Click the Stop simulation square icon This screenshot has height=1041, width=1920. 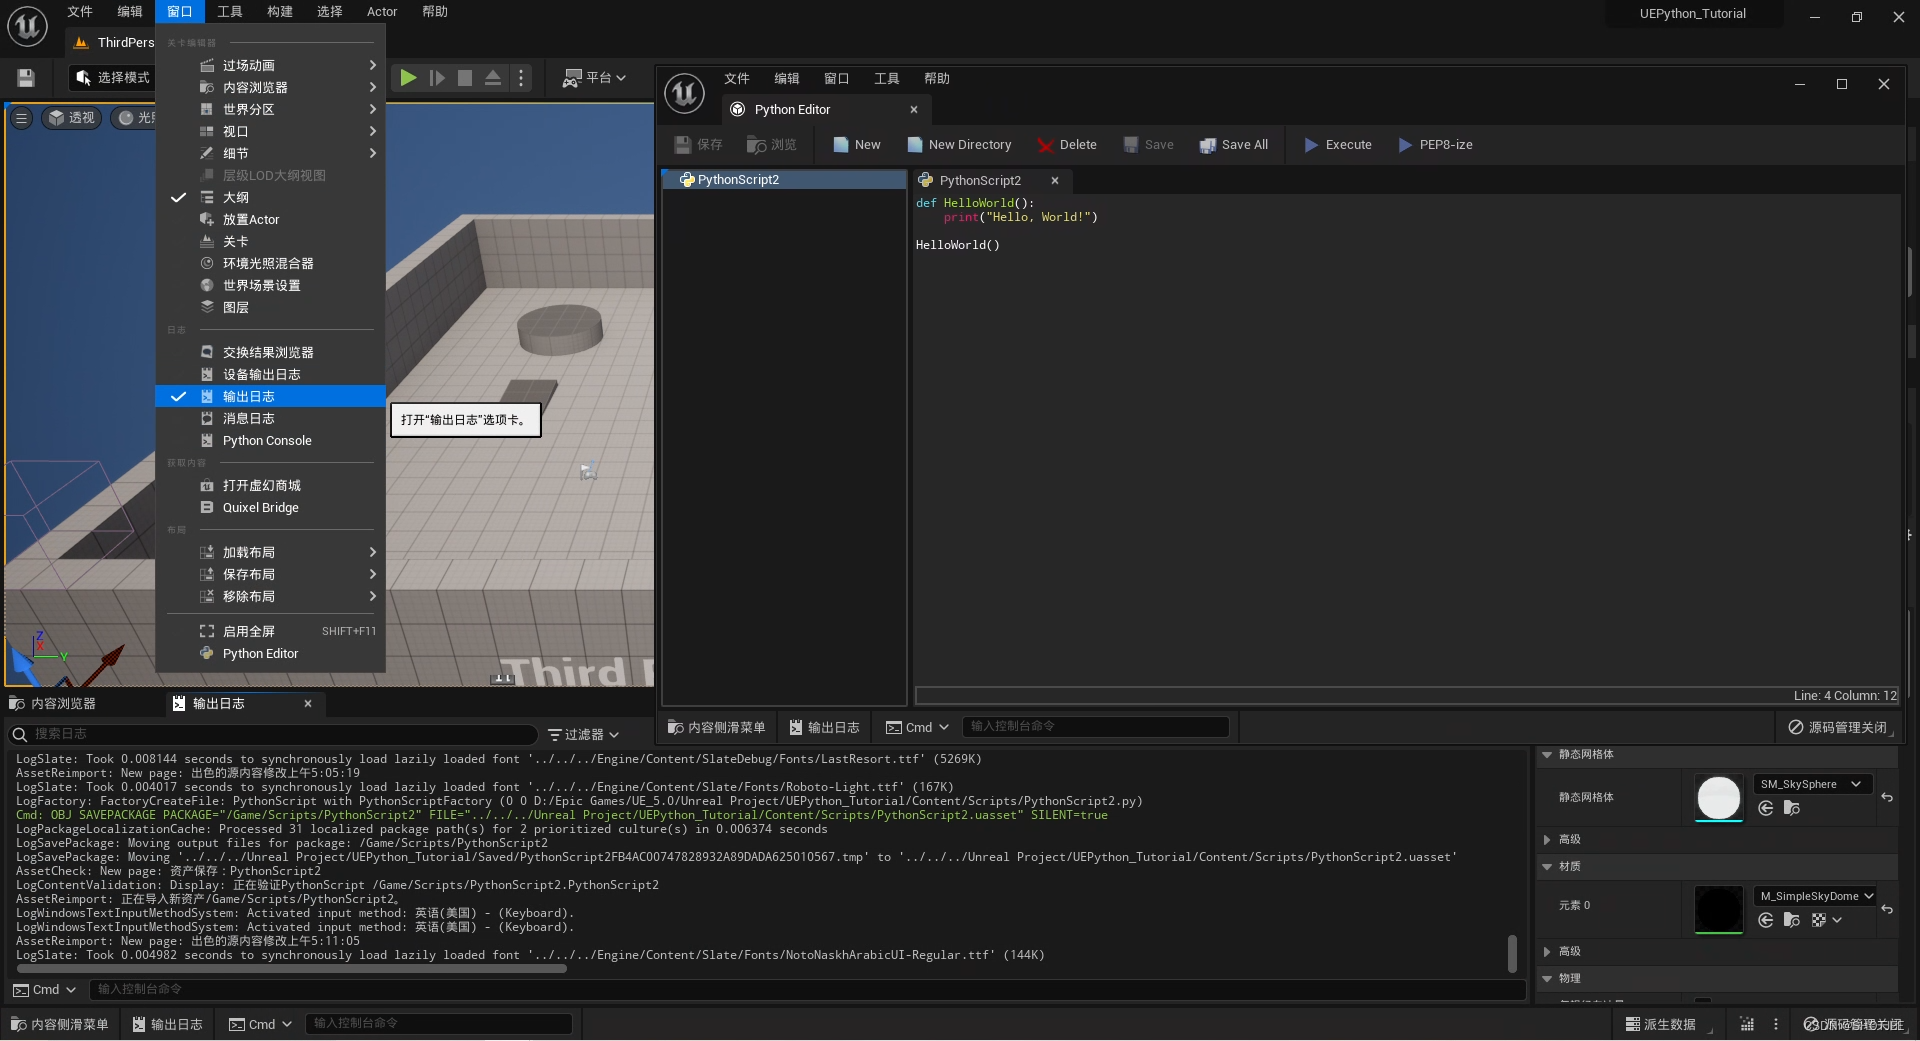[x=465, y=78]
